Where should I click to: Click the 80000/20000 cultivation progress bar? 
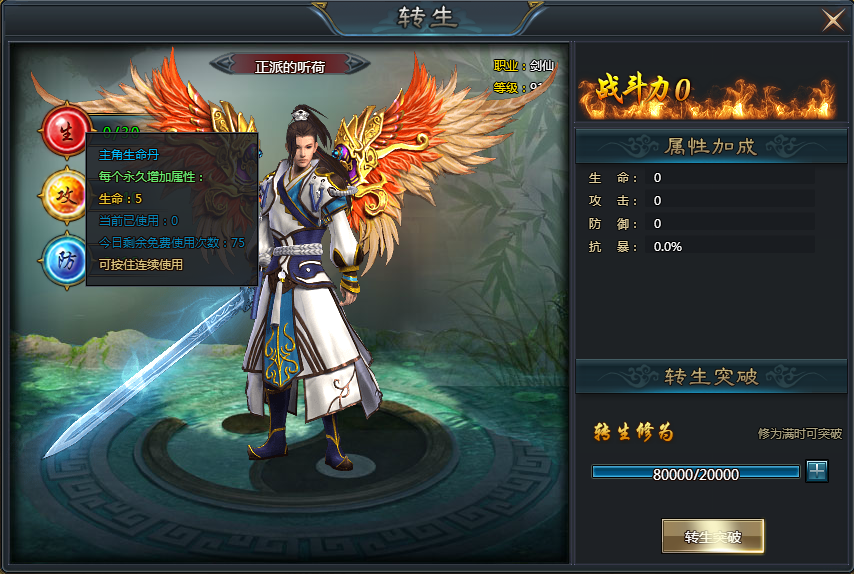696,473
